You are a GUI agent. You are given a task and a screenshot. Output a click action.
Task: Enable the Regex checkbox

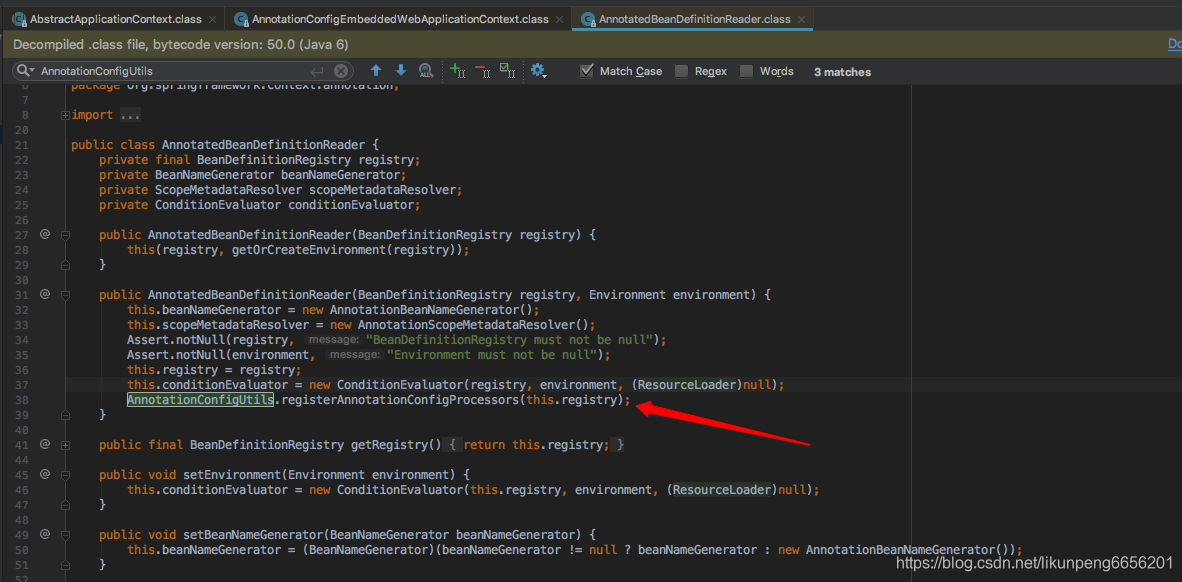[681, 72]
